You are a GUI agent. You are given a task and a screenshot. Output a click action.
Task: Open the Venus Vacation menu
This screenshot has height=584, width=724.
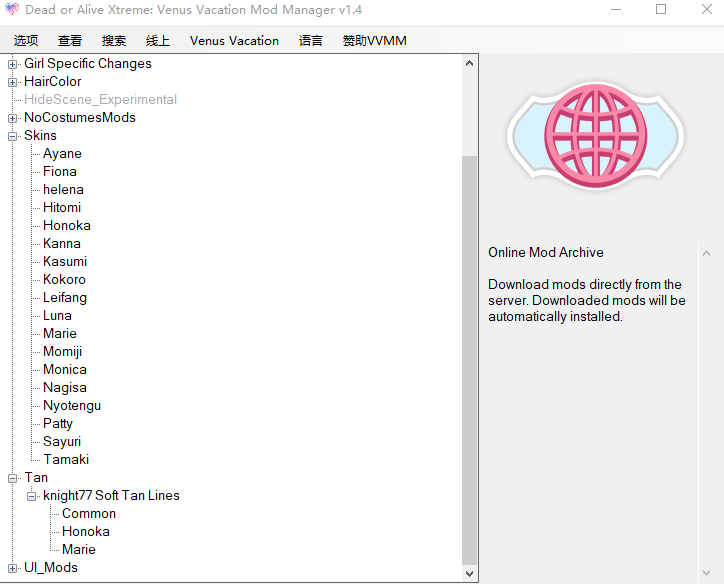click(x=234, y=41)
